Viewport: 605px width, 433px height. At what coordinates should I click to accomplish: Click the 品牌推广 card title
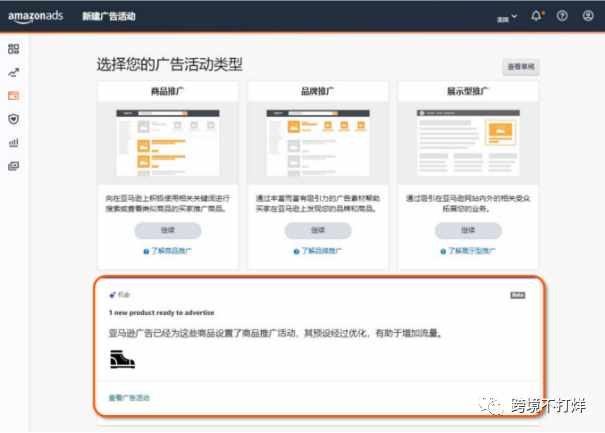pos(318,91)
